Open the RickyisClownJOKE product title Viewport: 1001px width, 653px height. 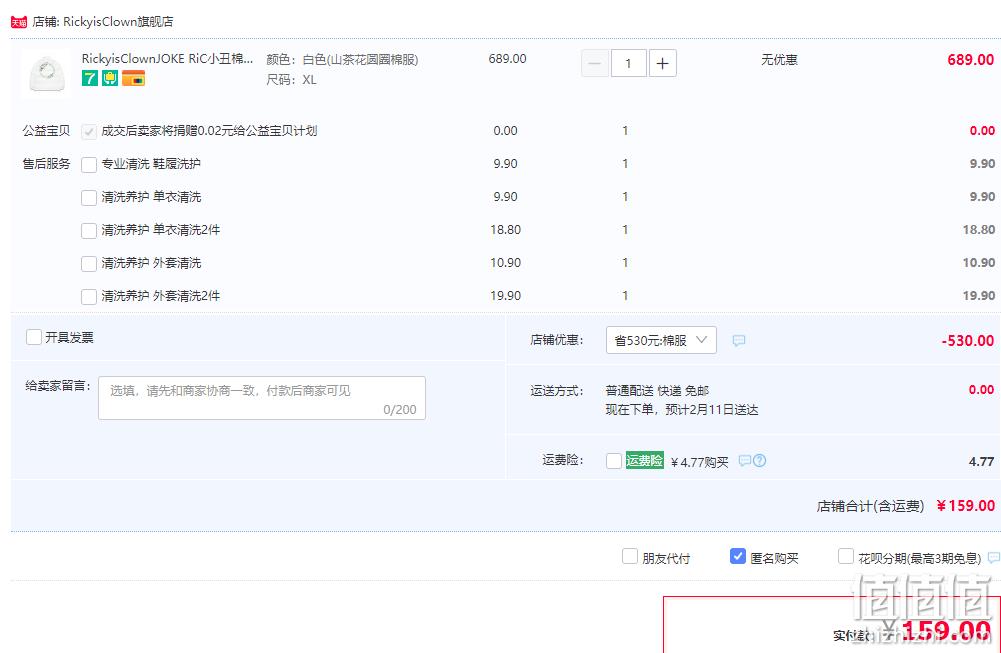167,59
